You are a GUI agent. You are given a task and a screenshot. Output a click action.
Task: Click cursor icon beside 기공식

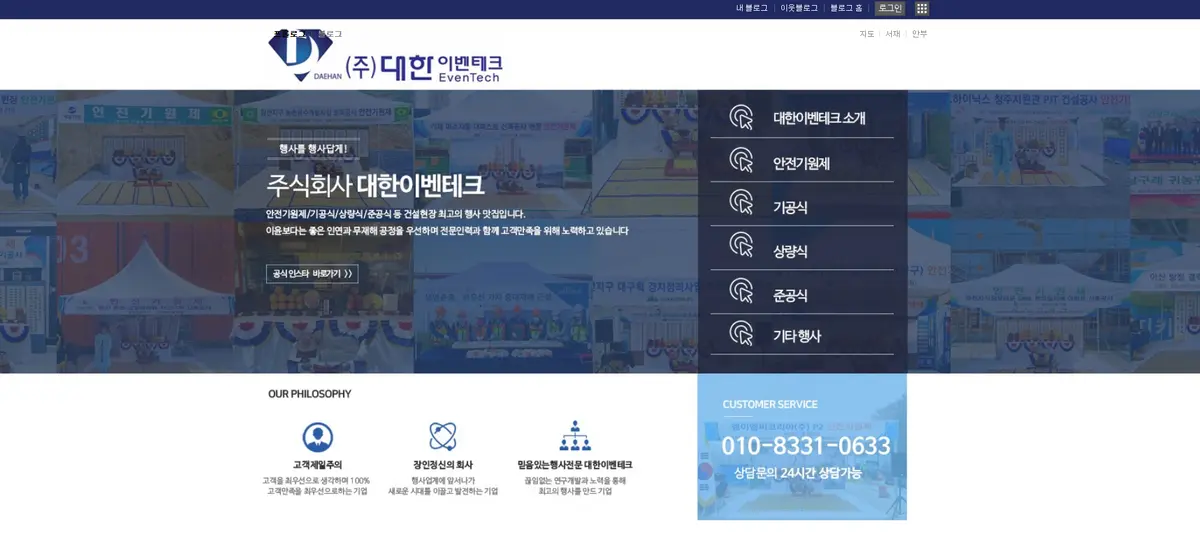(741, 202)
